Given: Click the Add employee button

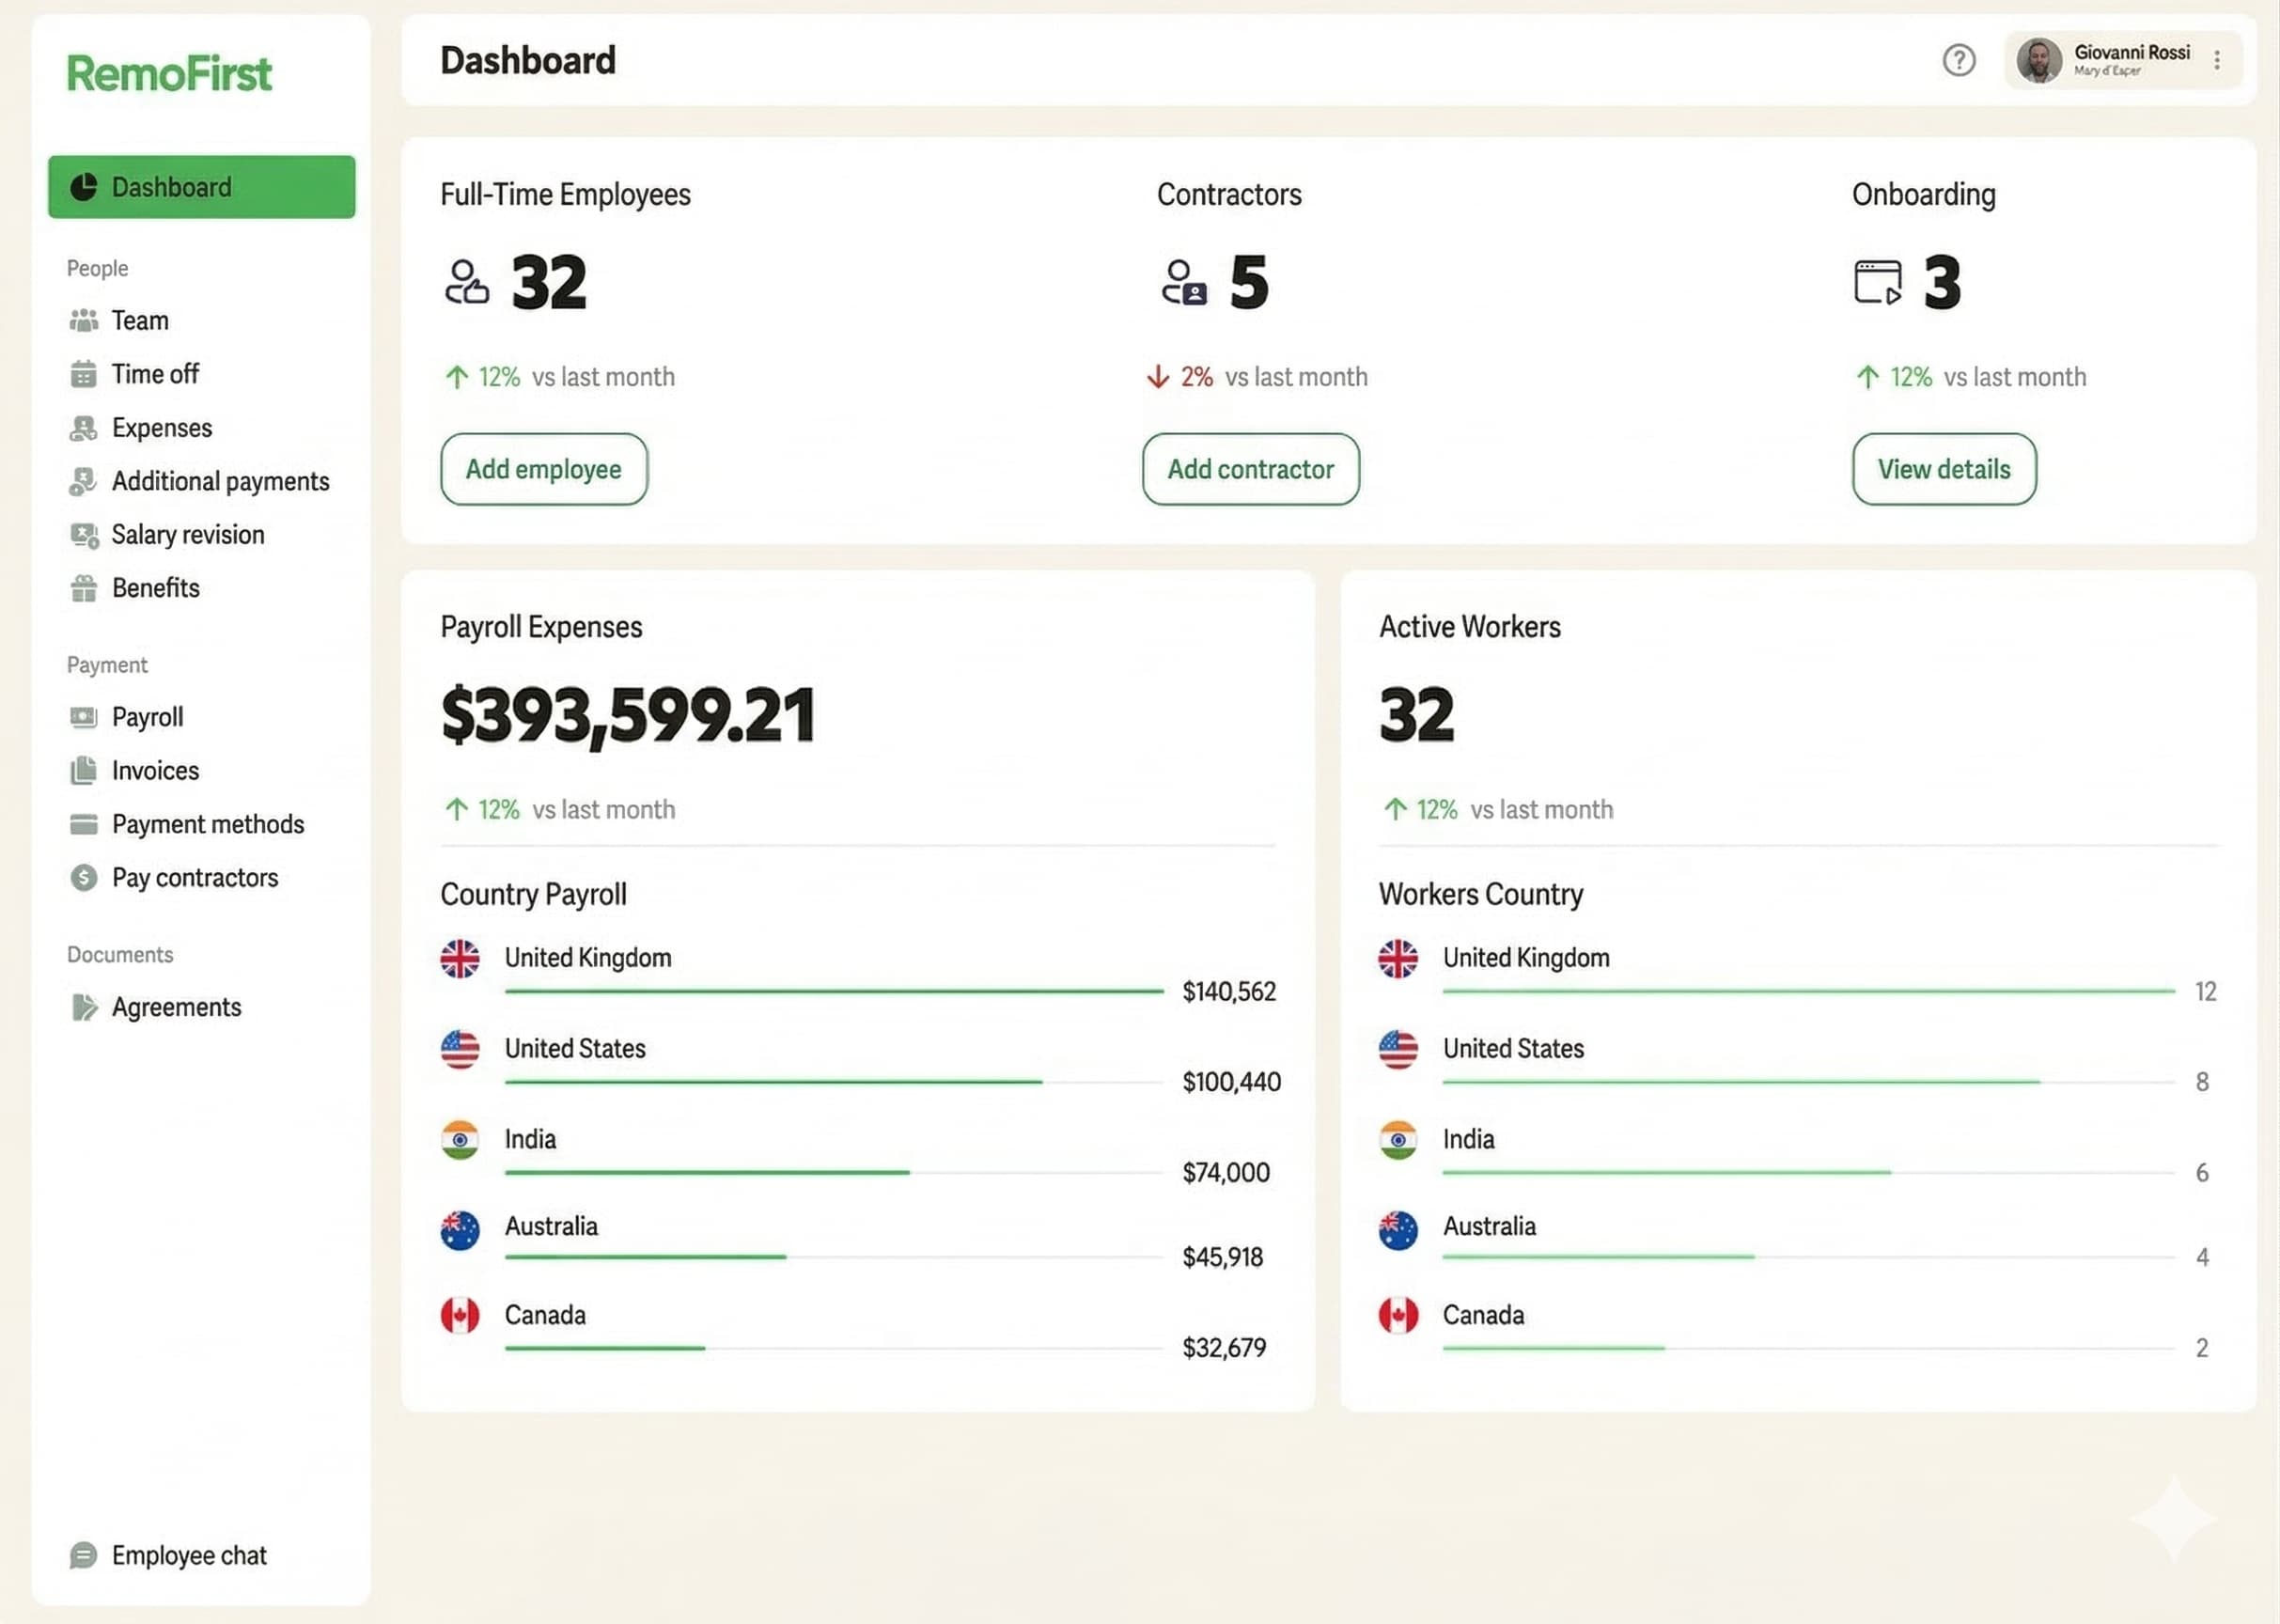Looking at the screenshot, I should (x=544, y=469).
